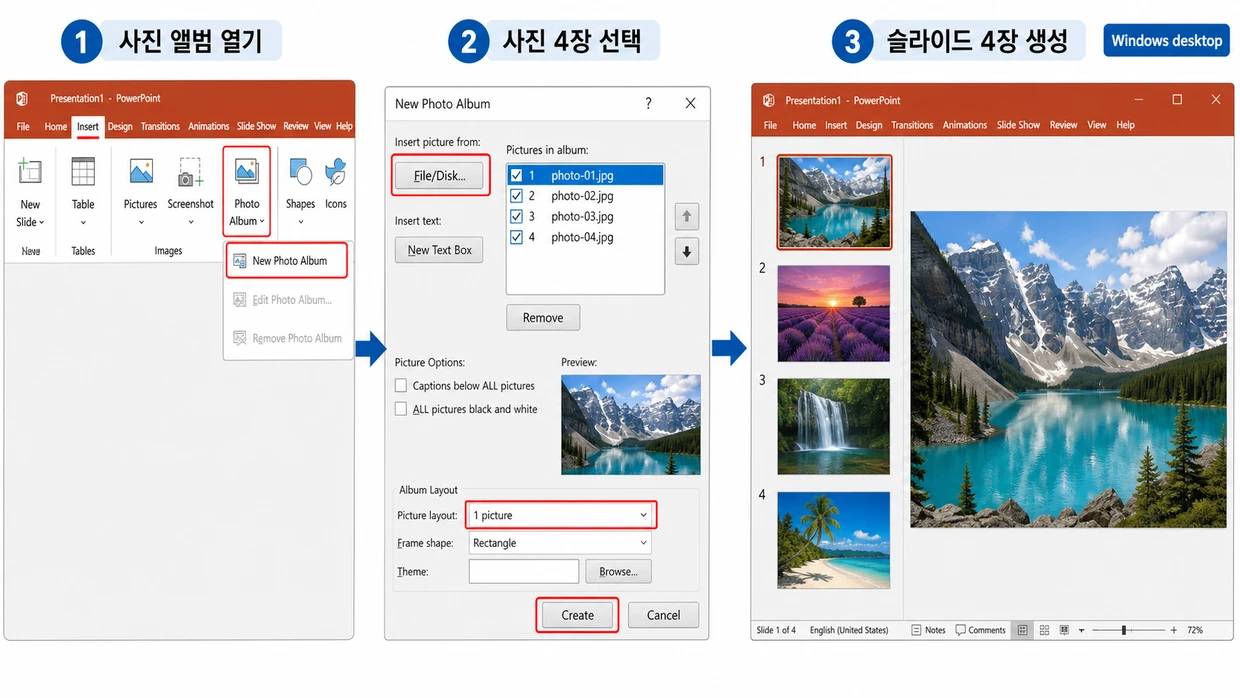Select slide 4 beach palm thumbnail
The width and height of the screenshot is (1240, 698).
coord(834,539)
